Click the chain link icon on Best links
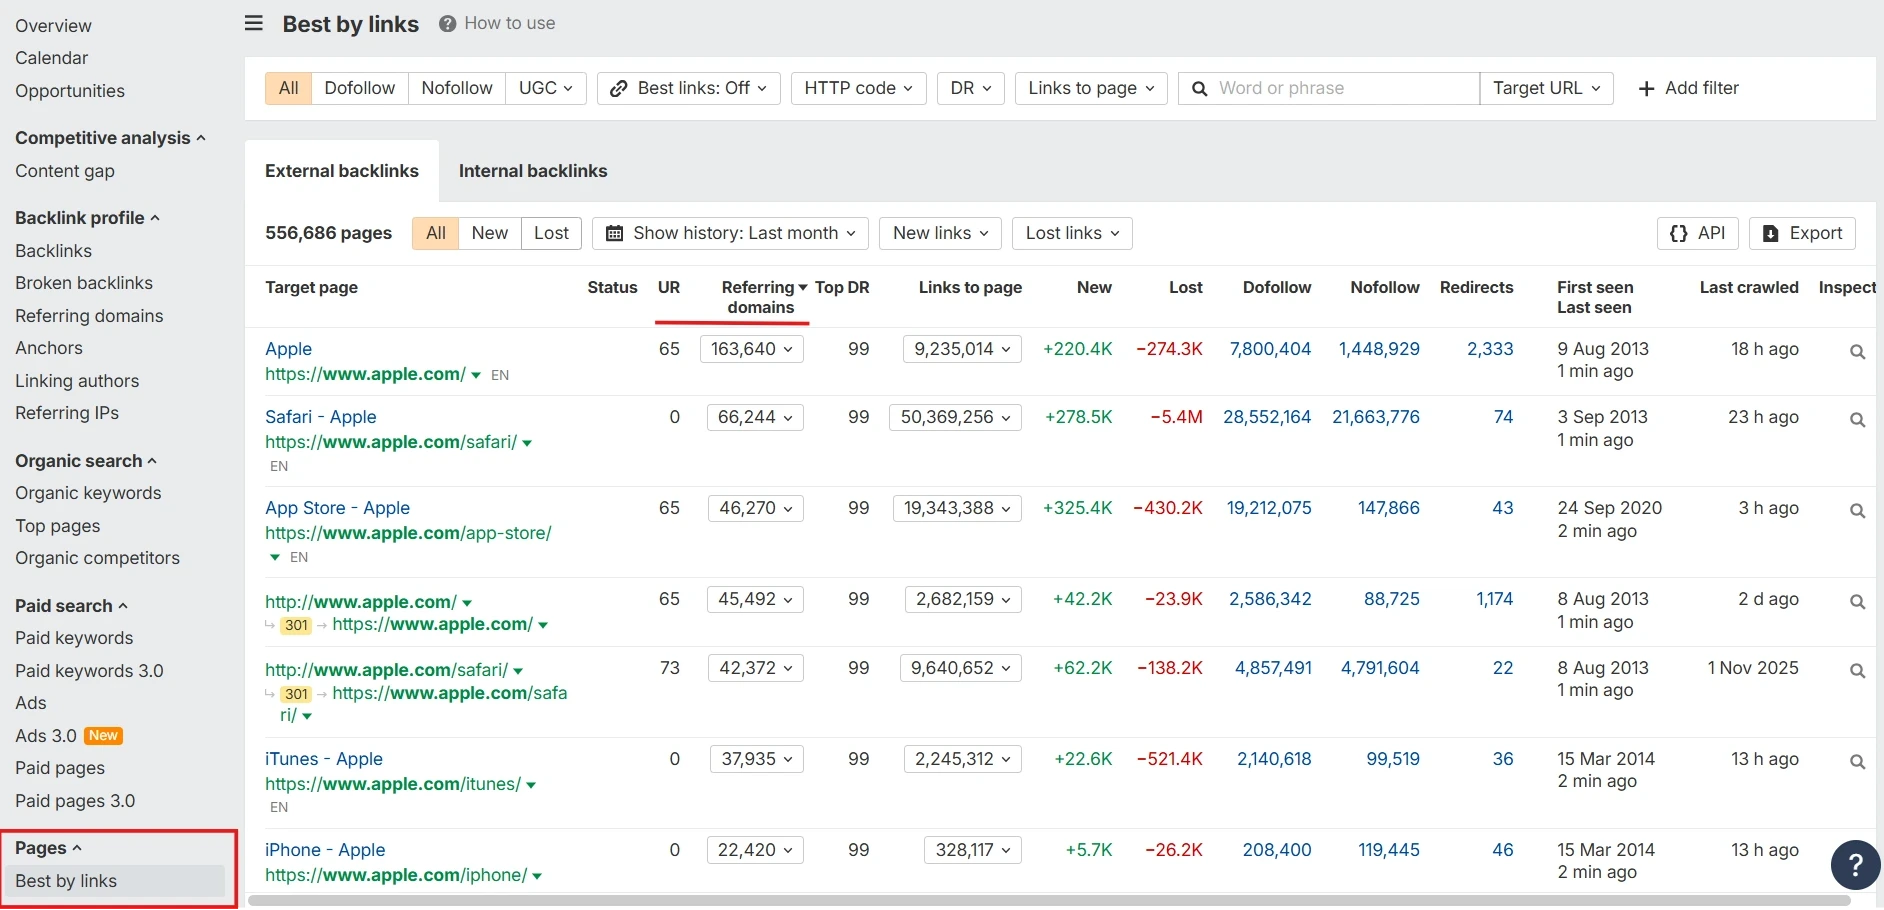 (x=620, y=88)
